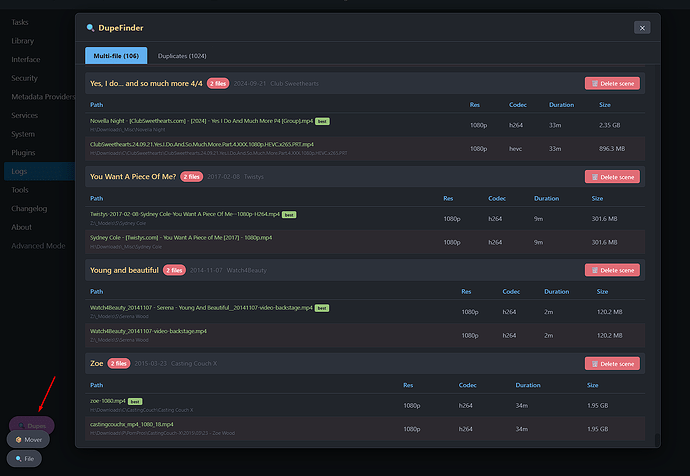The image size is (690, 476).
Task: Select the Watch4Beauty_20141107-video-backstage.mp4 file row
Action: click(148, 331)
